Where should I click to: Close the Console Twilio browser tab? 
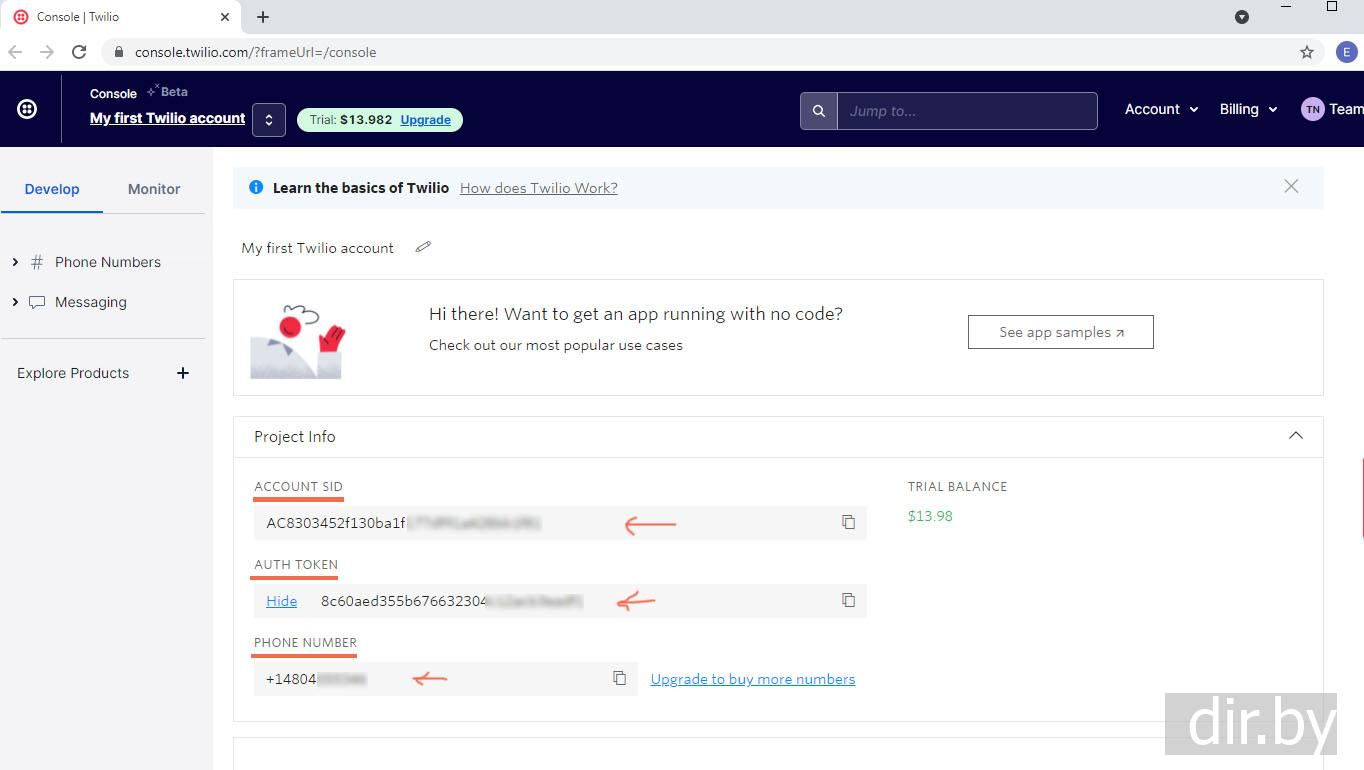tap(225, 17)
